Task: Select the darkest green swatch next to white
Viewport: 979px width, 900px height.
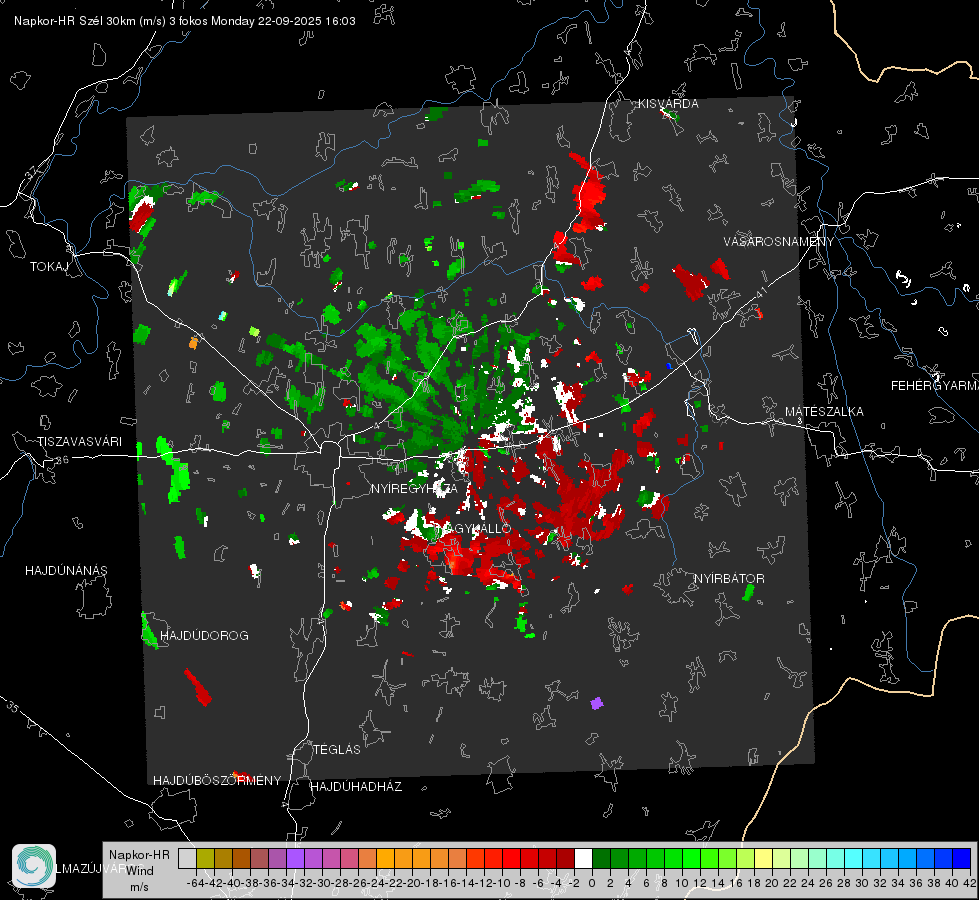Action: [601, 858]
